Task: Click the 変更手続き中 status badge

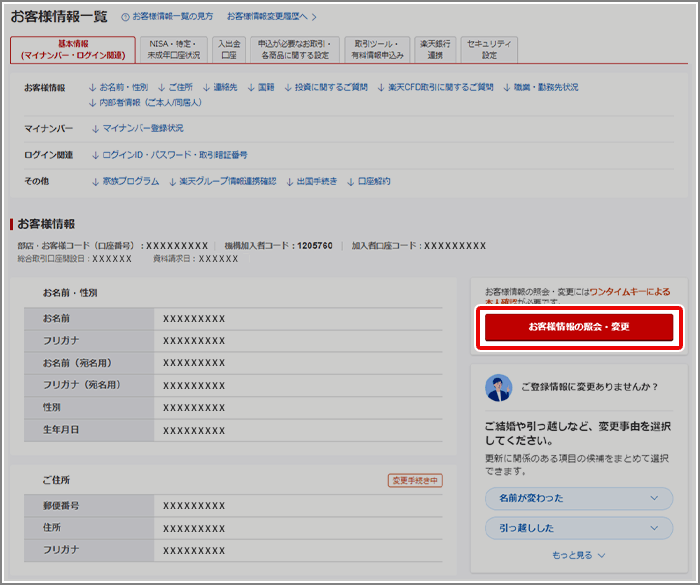Action: 415,481
